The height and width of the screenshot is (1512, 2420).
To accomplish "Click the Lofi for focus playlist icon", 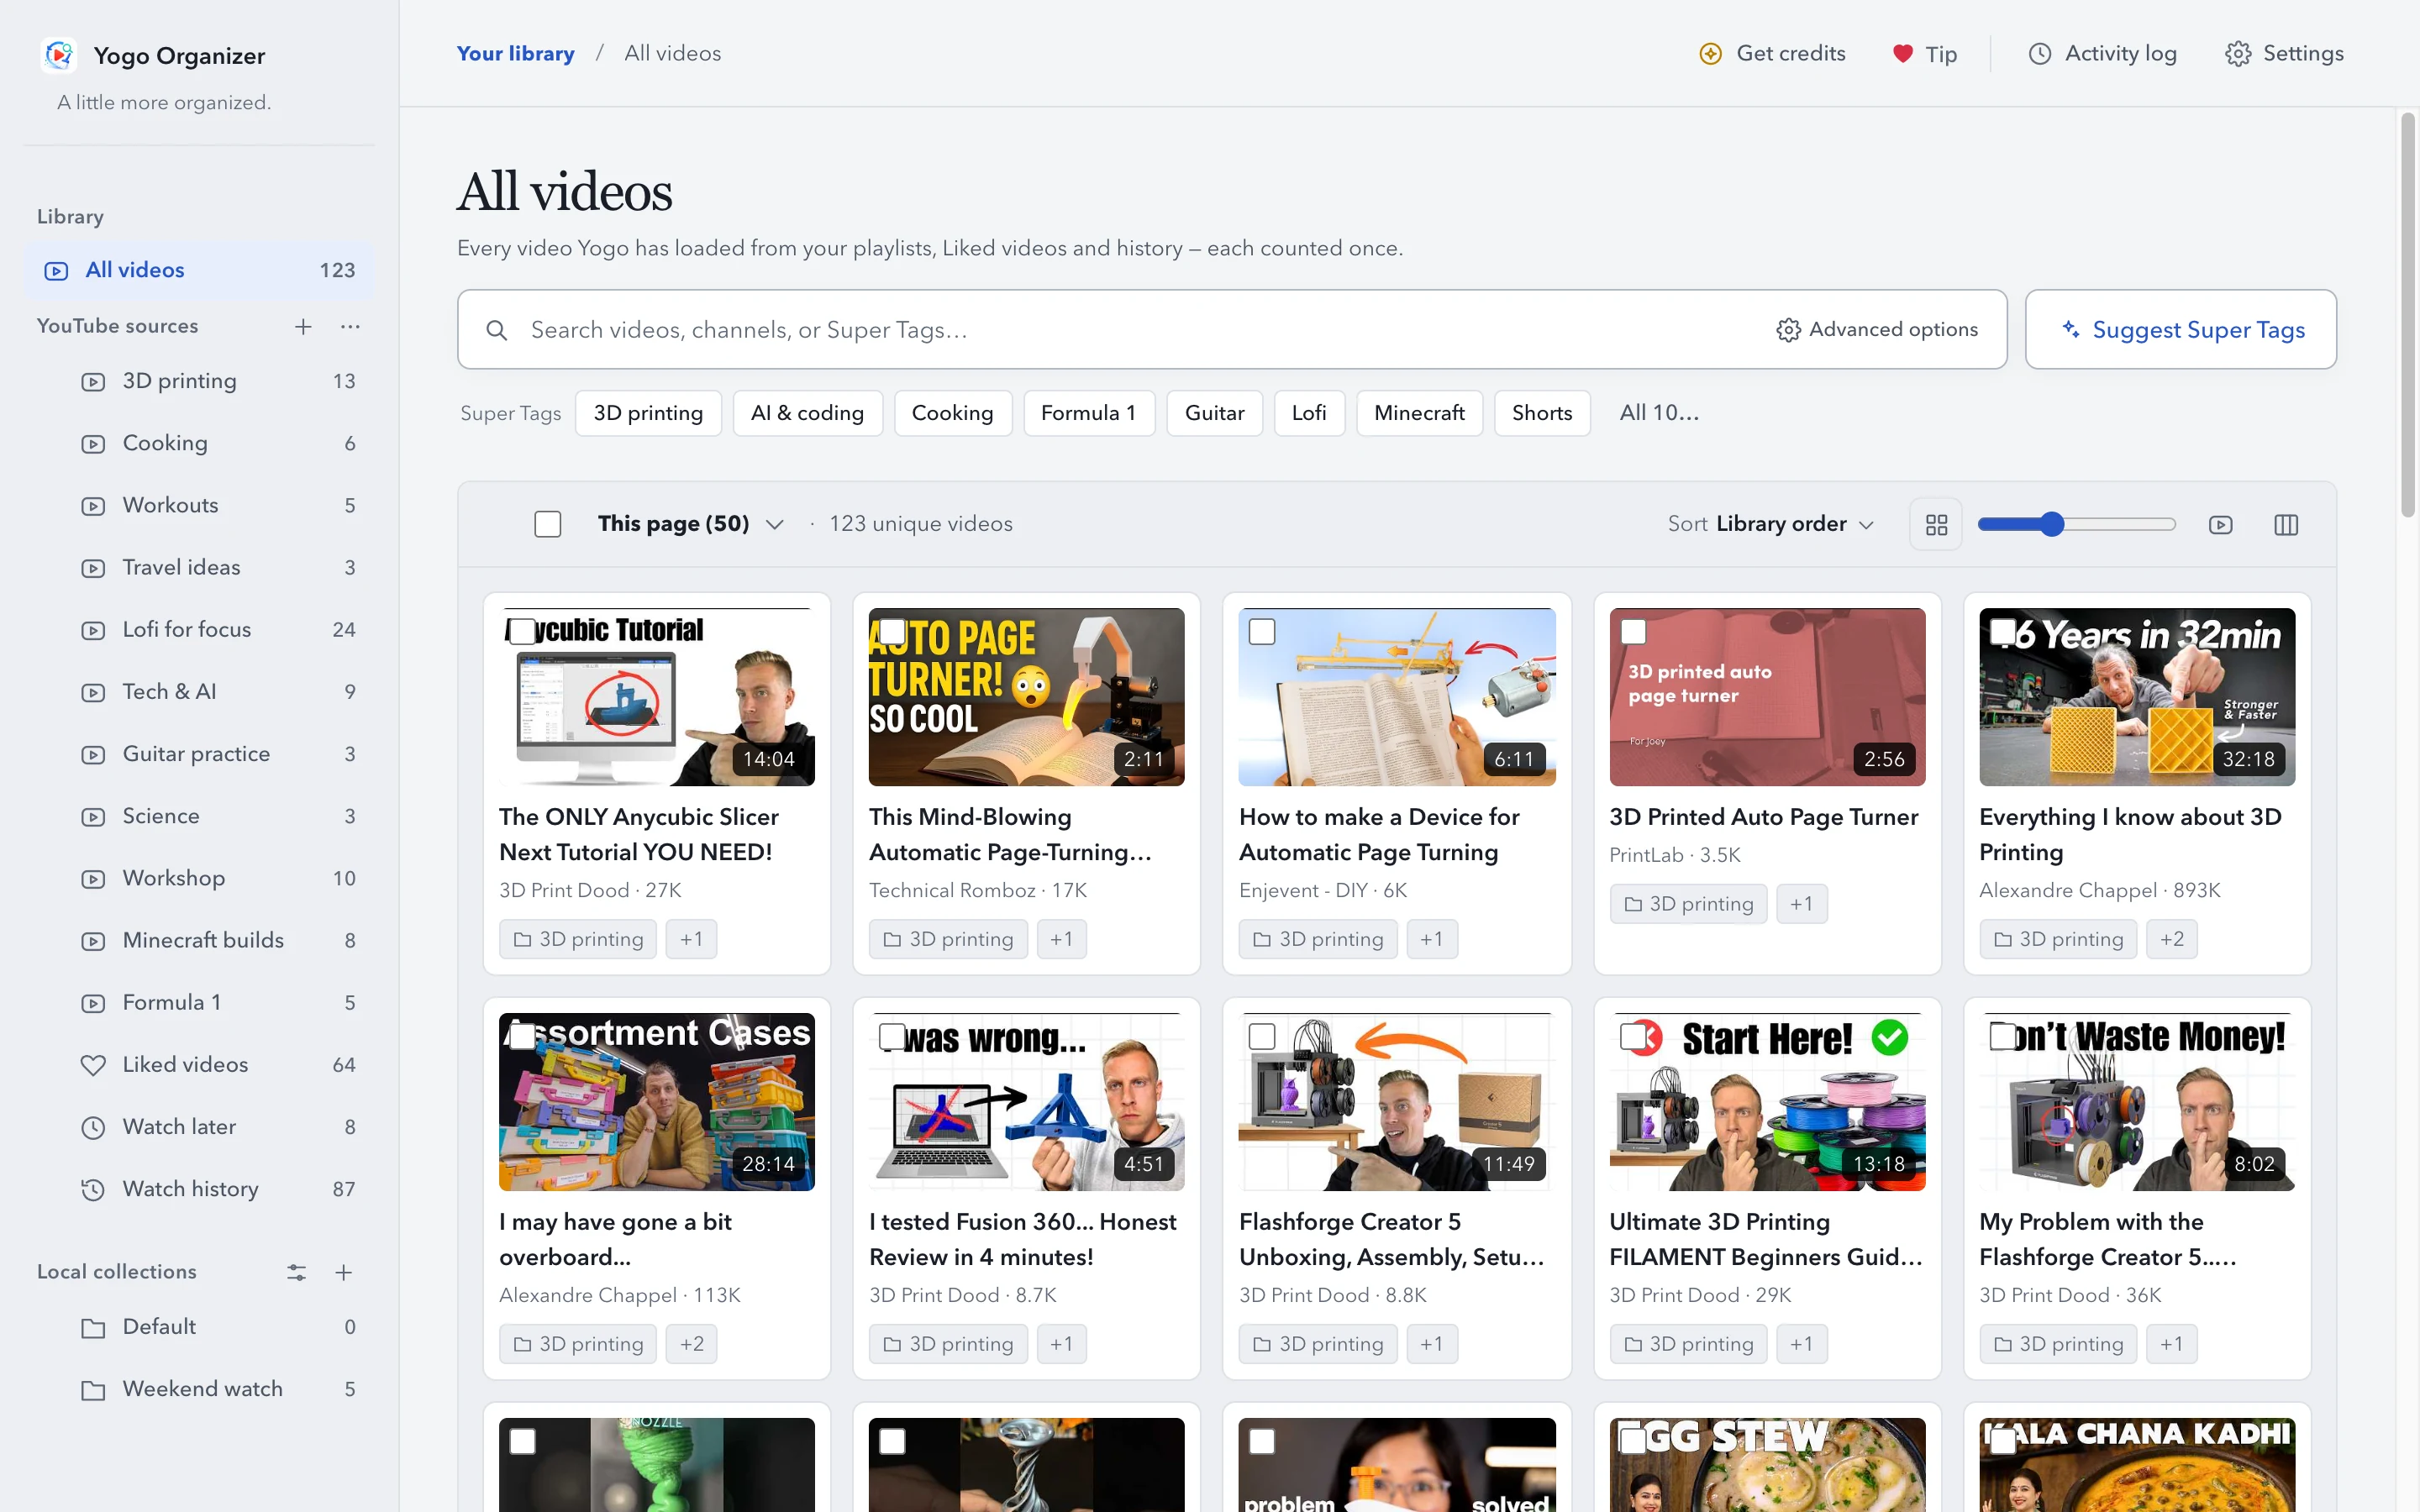I will point(93,630).
